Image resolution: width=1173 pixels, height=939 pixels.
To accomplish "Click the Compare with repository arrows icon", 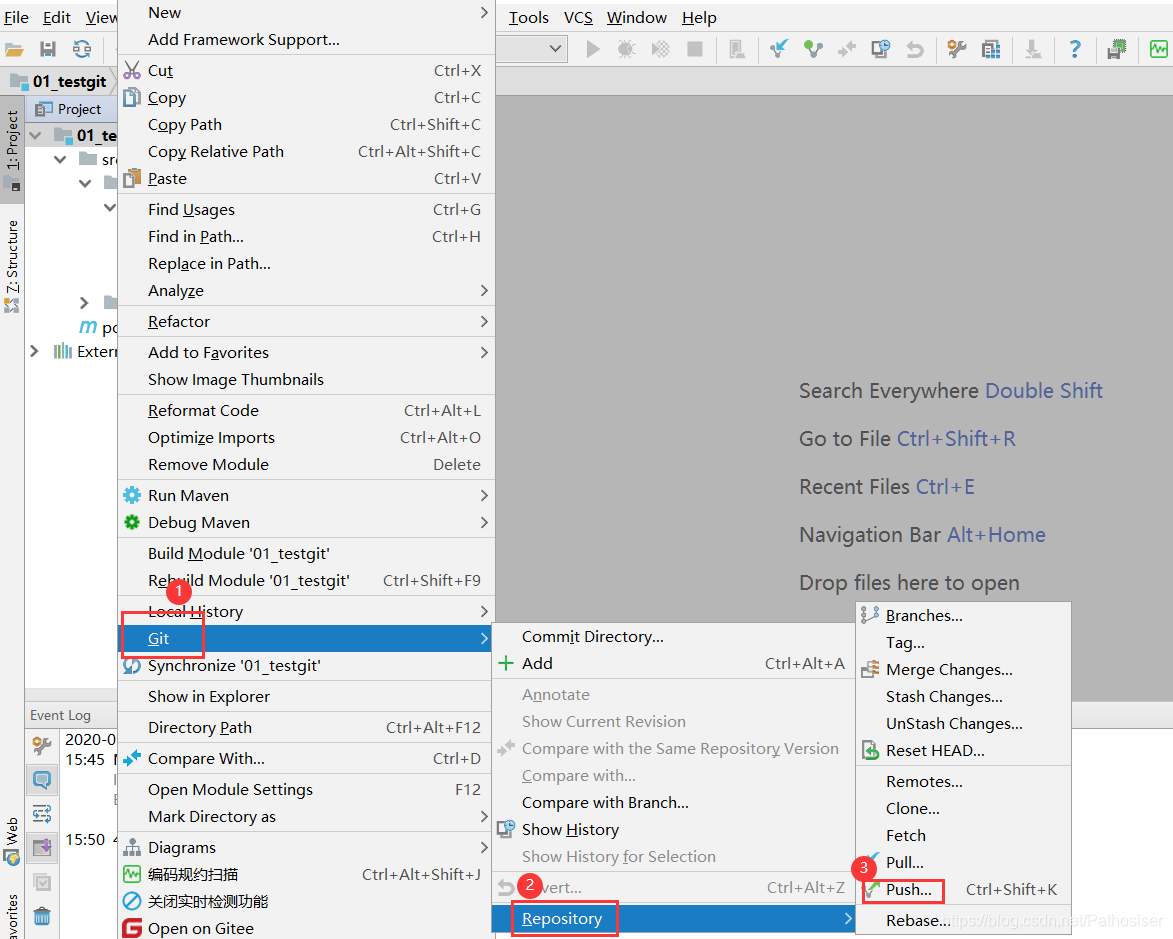I will pyautogui.click(x=847, y=49).
